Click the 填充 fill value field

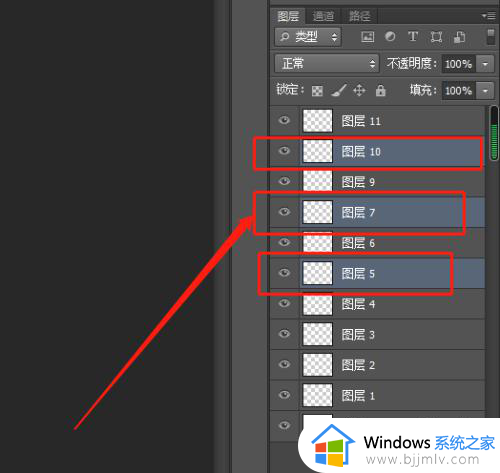(459, 91)
